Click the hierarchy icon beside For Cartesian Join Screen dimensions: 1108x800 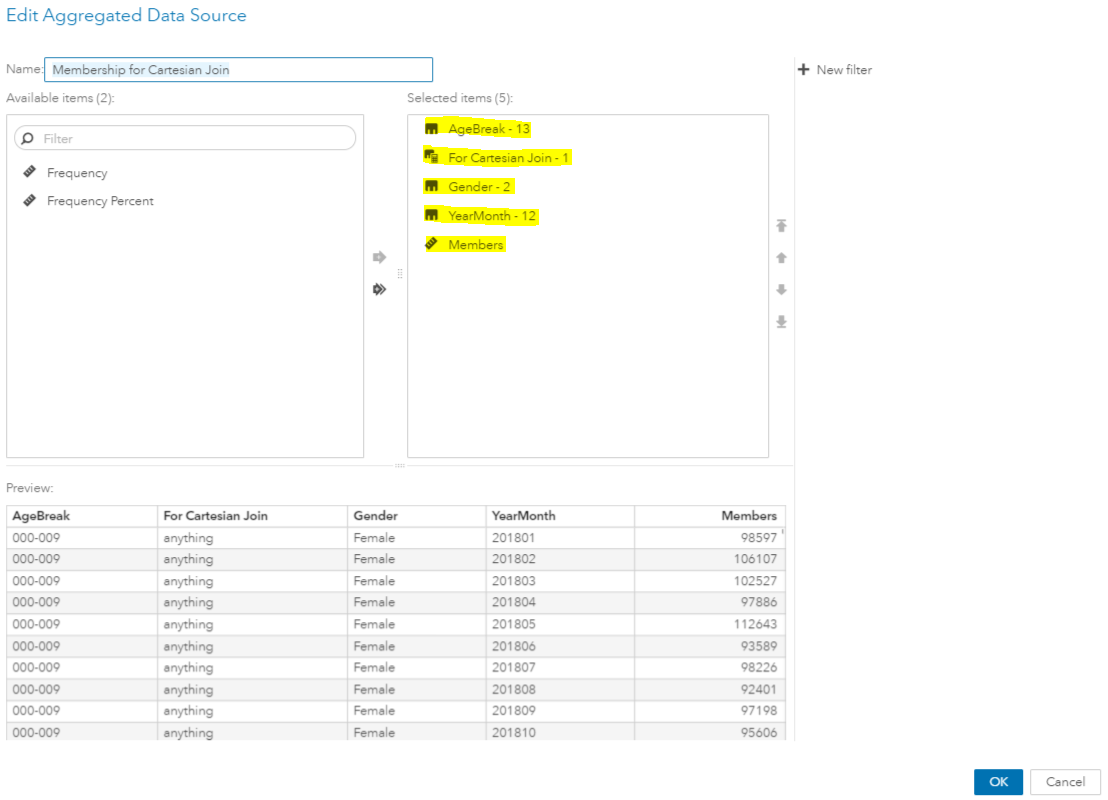coord(432,157)
